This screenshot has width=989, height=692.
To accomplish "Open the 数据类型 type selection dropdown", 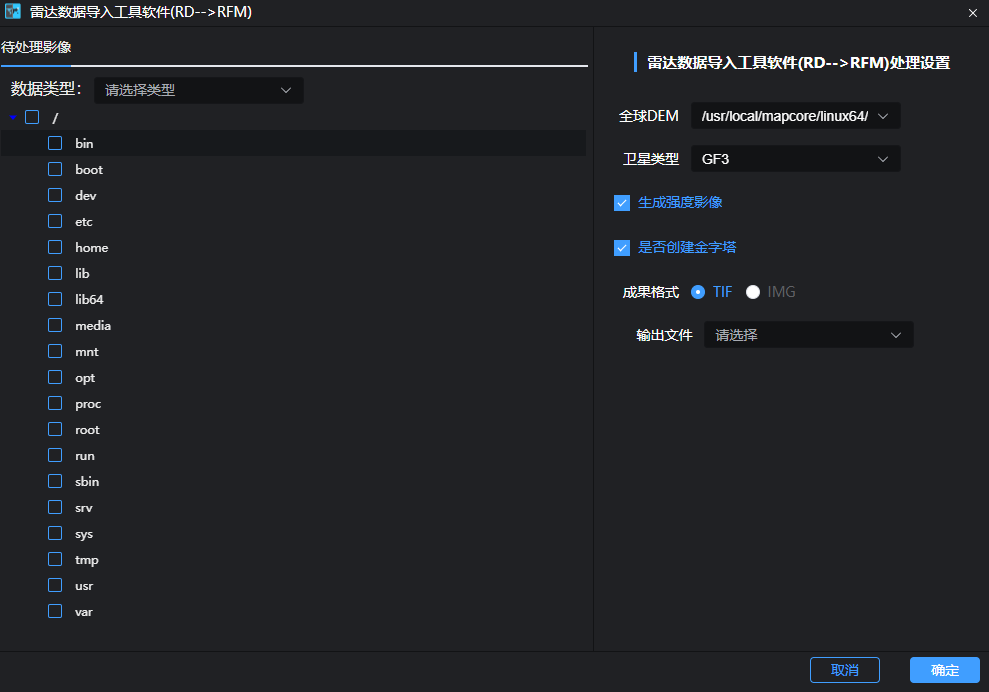I will point(198,90).
